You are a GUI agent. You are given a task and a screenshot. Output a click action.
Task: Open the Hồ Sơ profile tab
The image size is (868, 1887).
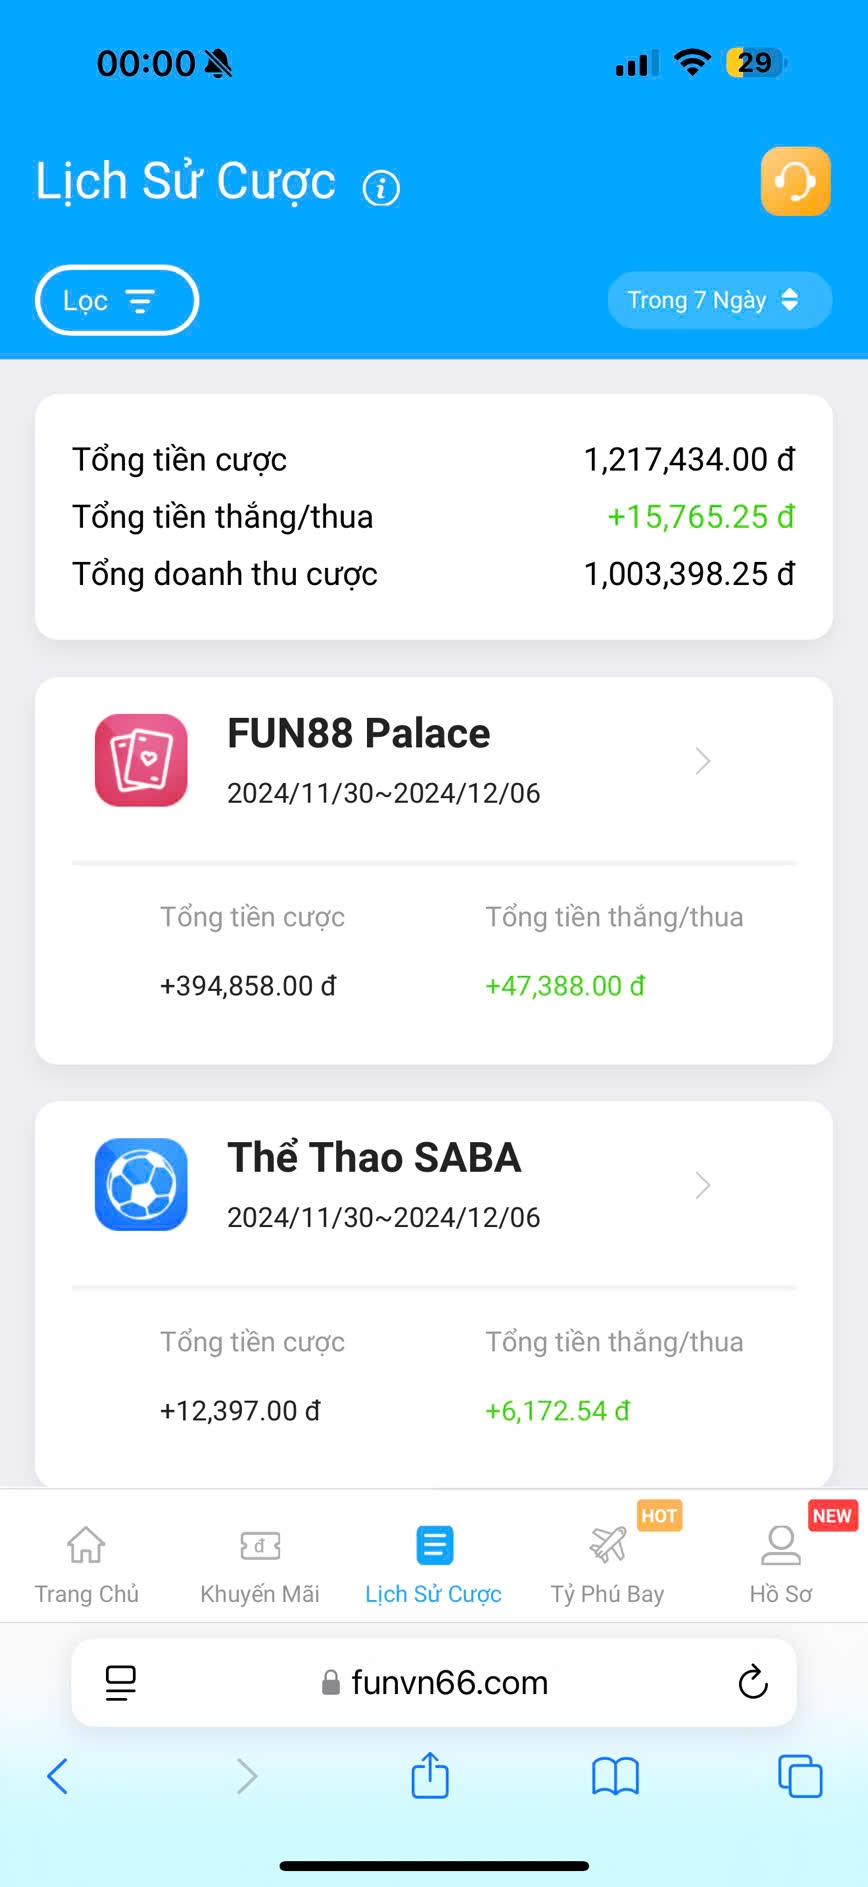tap(781, 1561)
